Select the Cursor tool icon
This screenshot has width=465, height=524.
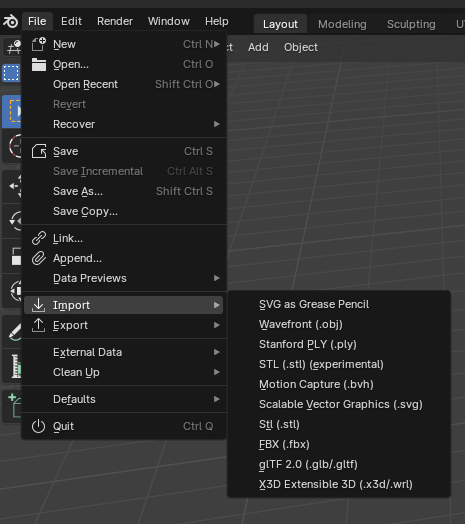13,146
